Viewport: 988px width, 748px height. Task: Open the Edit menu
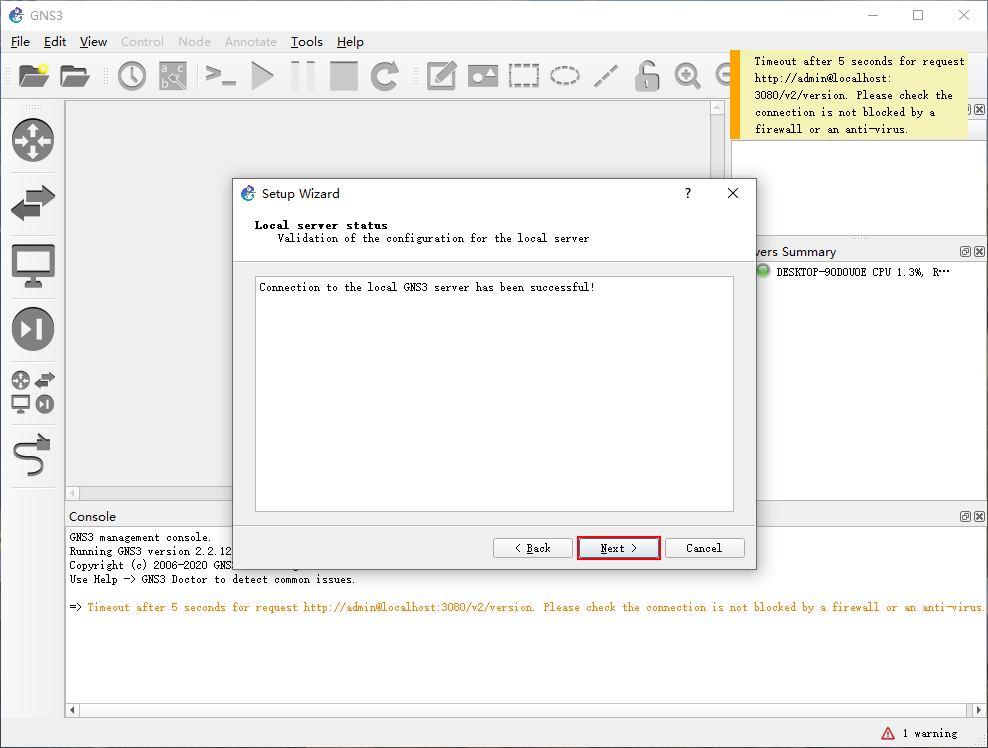55,42
